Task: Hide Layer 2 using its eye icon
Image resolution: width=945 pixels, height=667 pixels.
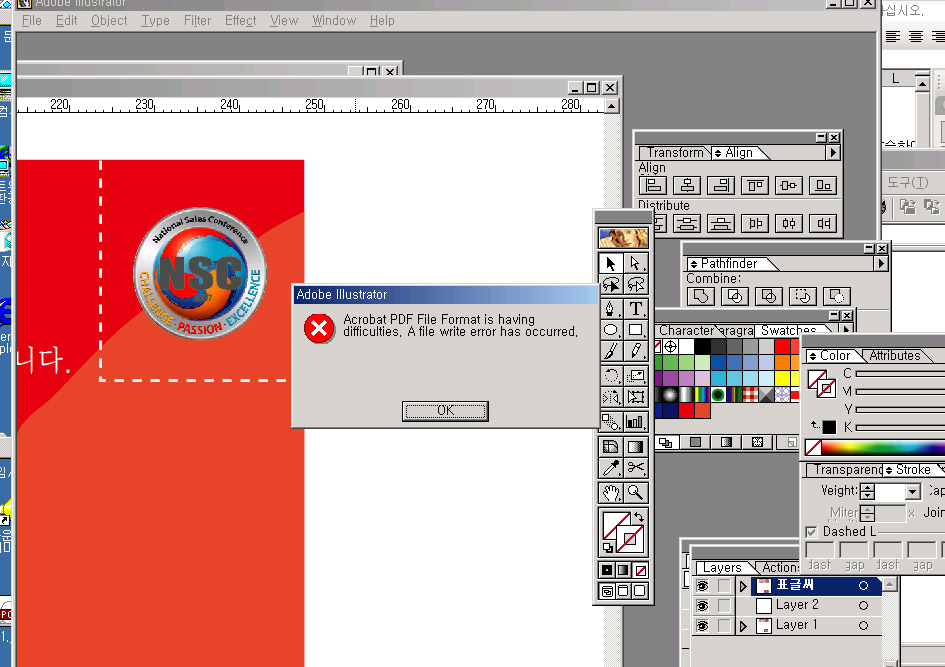Action: 702,606
